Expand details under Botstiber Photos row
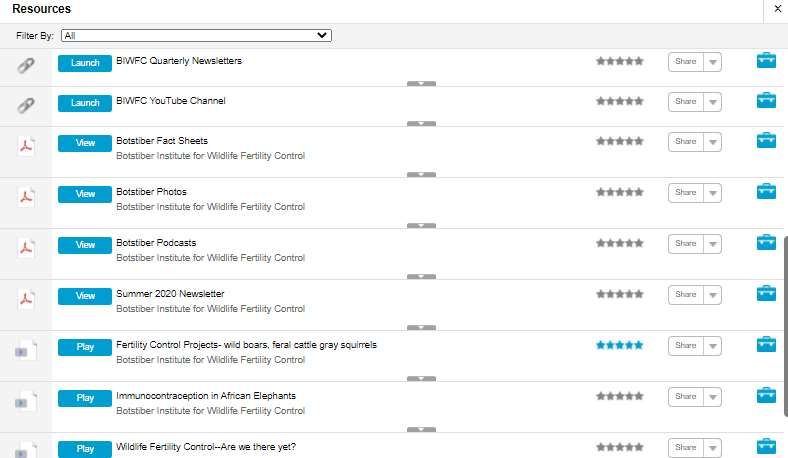The width and height of the screenshot is (788, 458). [421, 225]
